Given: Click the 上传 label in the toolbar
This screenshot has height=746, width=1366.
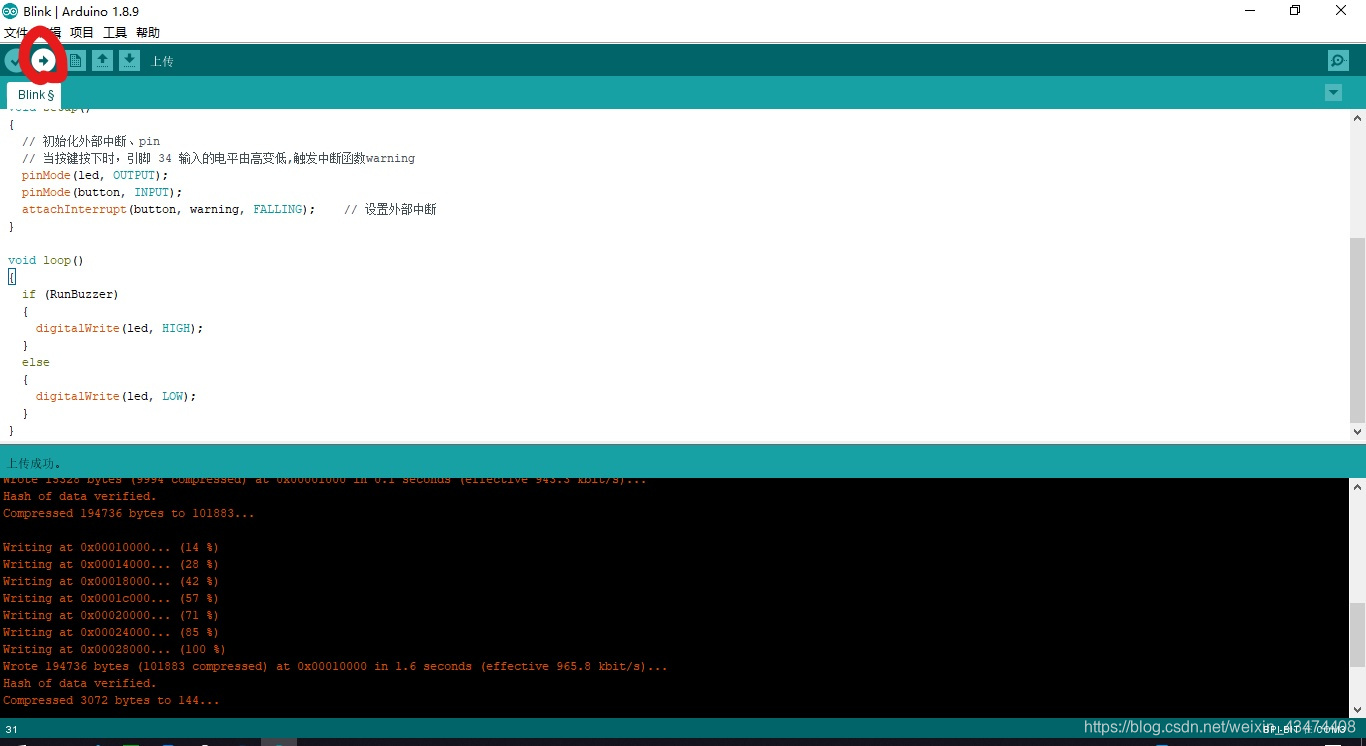Looking at the screenshot, I should (162, 61).
